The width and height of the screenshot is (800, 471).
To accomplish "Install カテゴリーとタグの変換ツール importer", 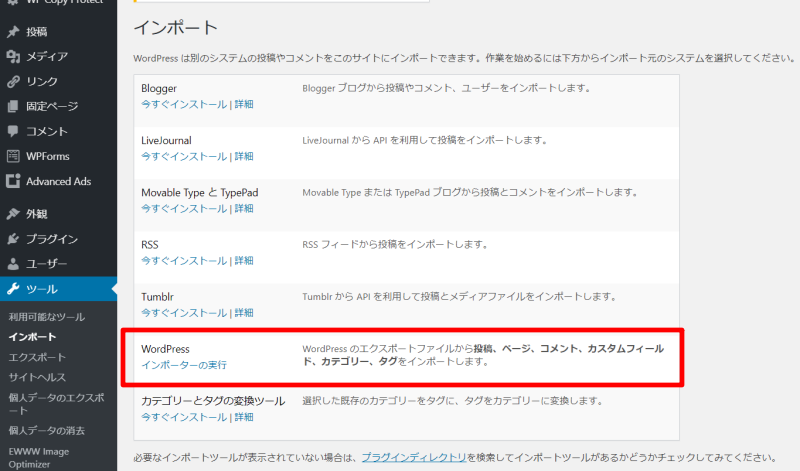I will click(184, 417).
